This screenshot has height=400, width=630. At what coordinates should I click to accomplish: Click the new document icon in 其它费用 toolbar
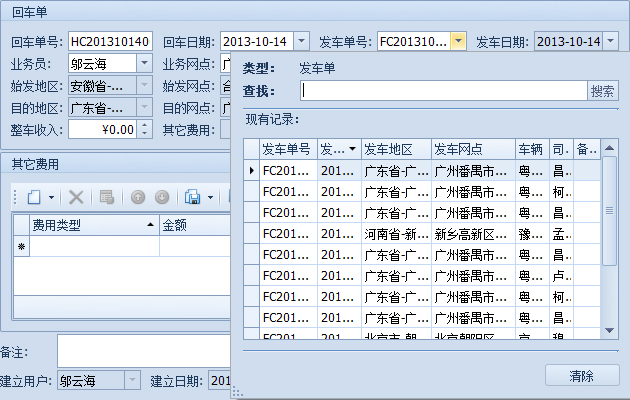[34, 197]
